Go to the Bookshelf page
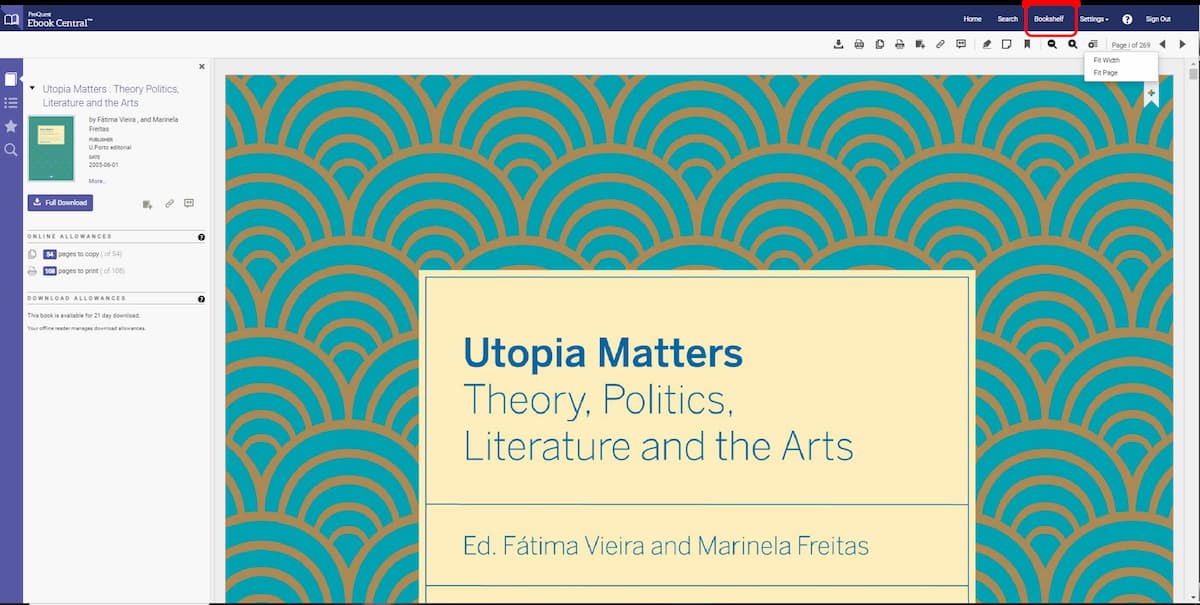 (x=1050, y=18)
